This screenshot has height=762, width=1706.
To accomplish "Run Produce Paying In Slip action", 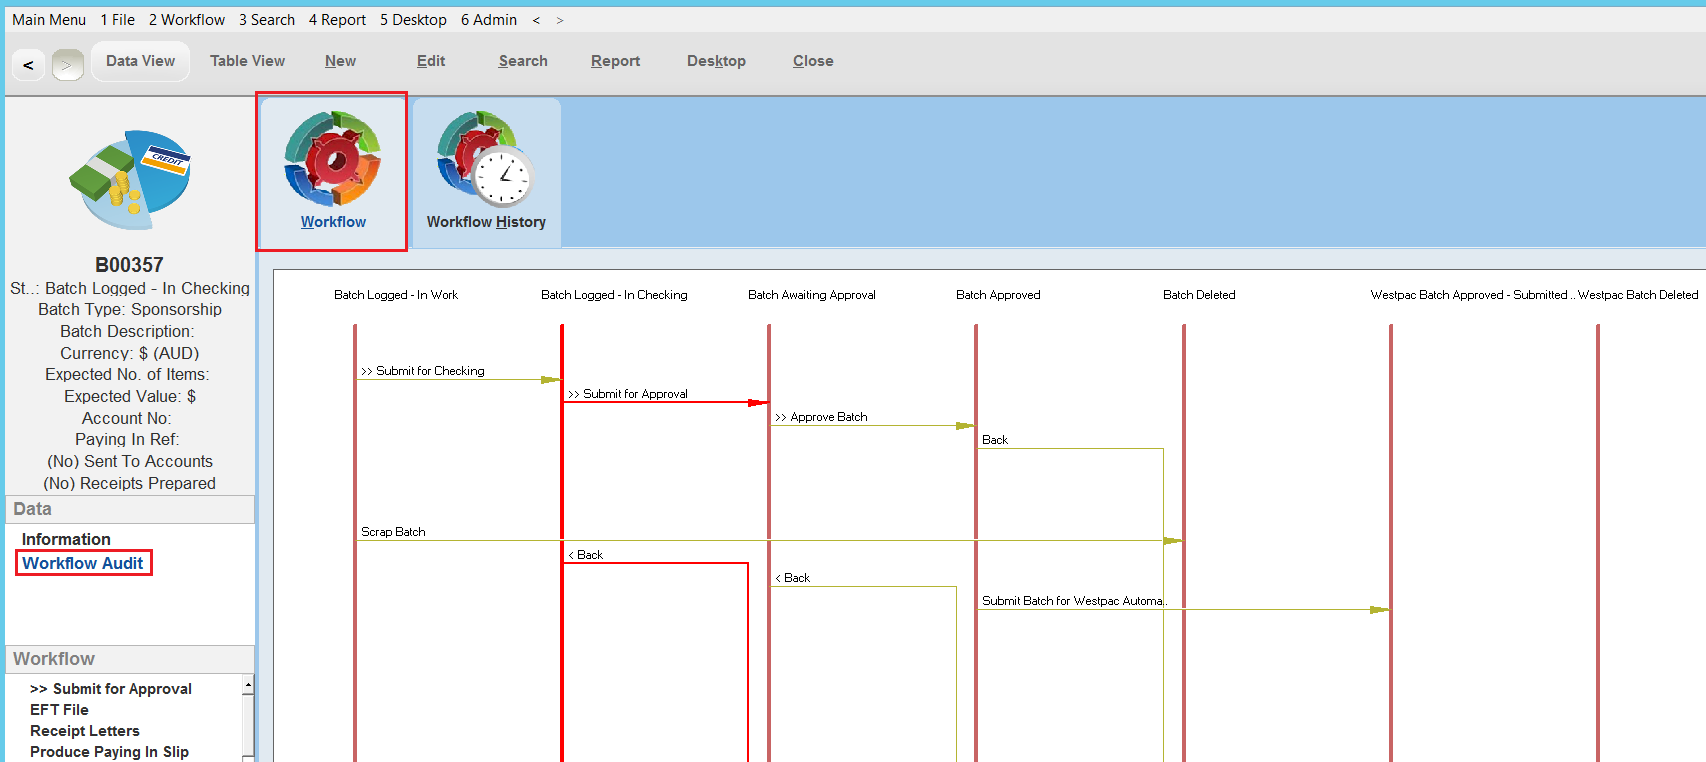I will pyautogui.click(x=109, y=752).
